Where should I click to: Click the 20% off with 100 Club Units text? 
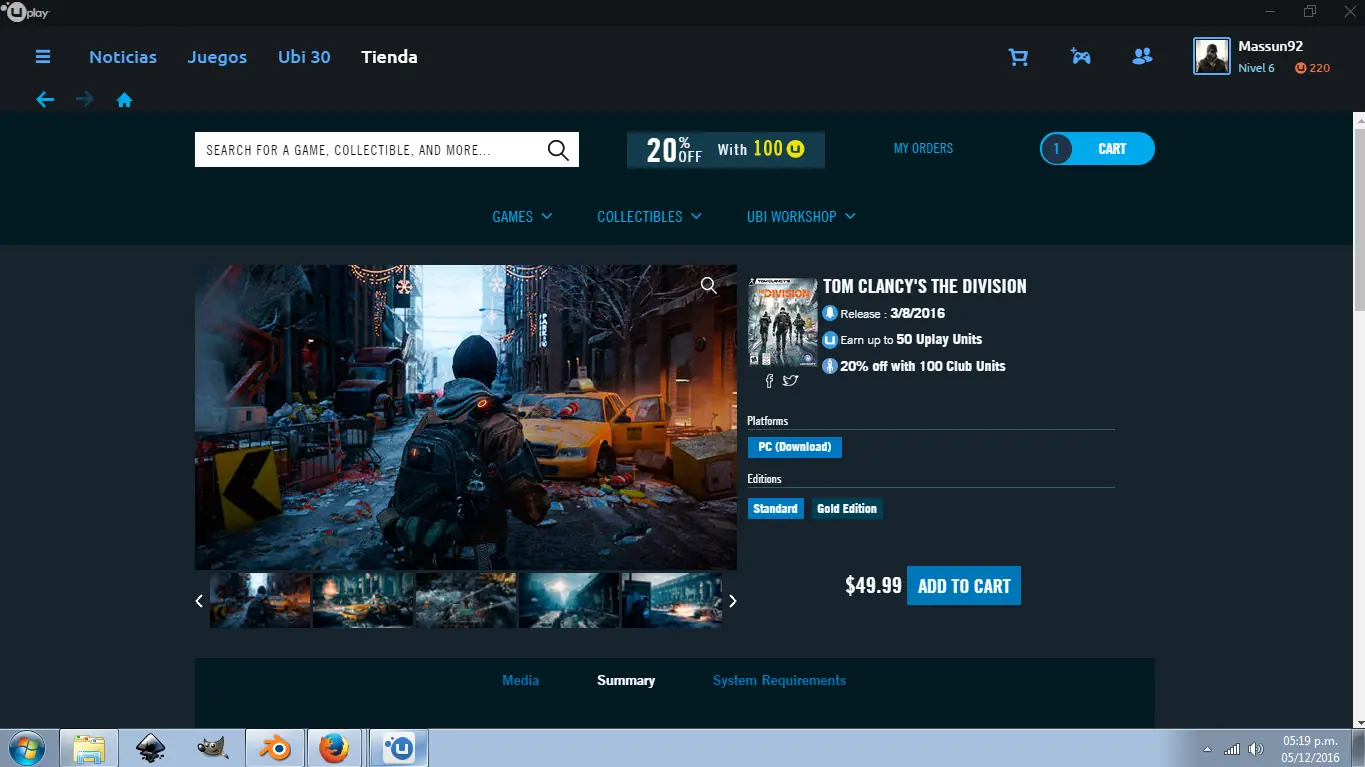coord(923,366)
